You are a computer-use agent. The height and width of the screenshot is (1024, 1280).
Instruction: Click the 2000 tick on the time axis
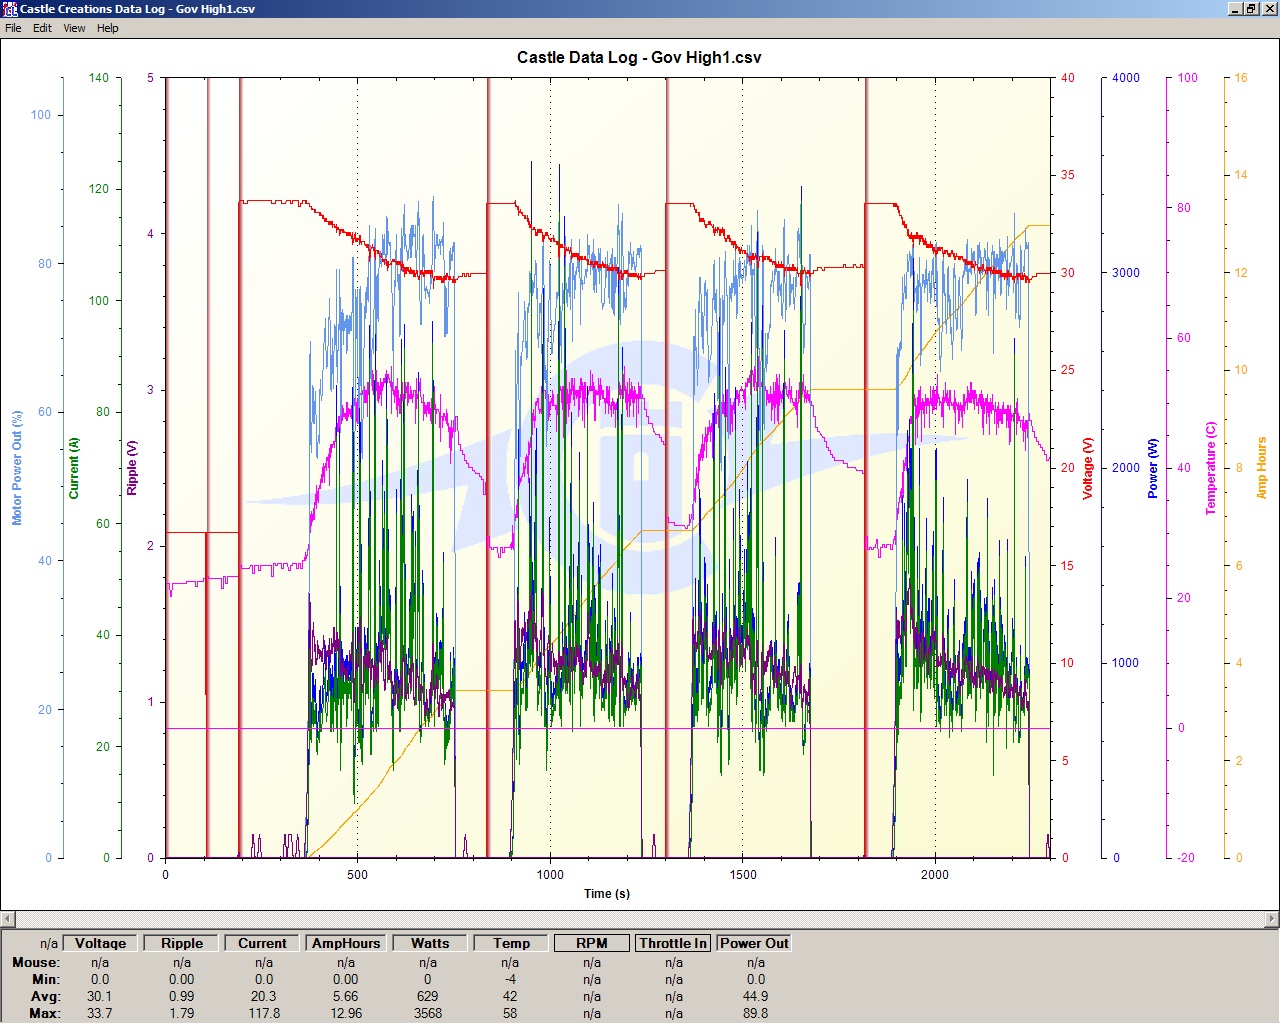click(x=935, y=875)
